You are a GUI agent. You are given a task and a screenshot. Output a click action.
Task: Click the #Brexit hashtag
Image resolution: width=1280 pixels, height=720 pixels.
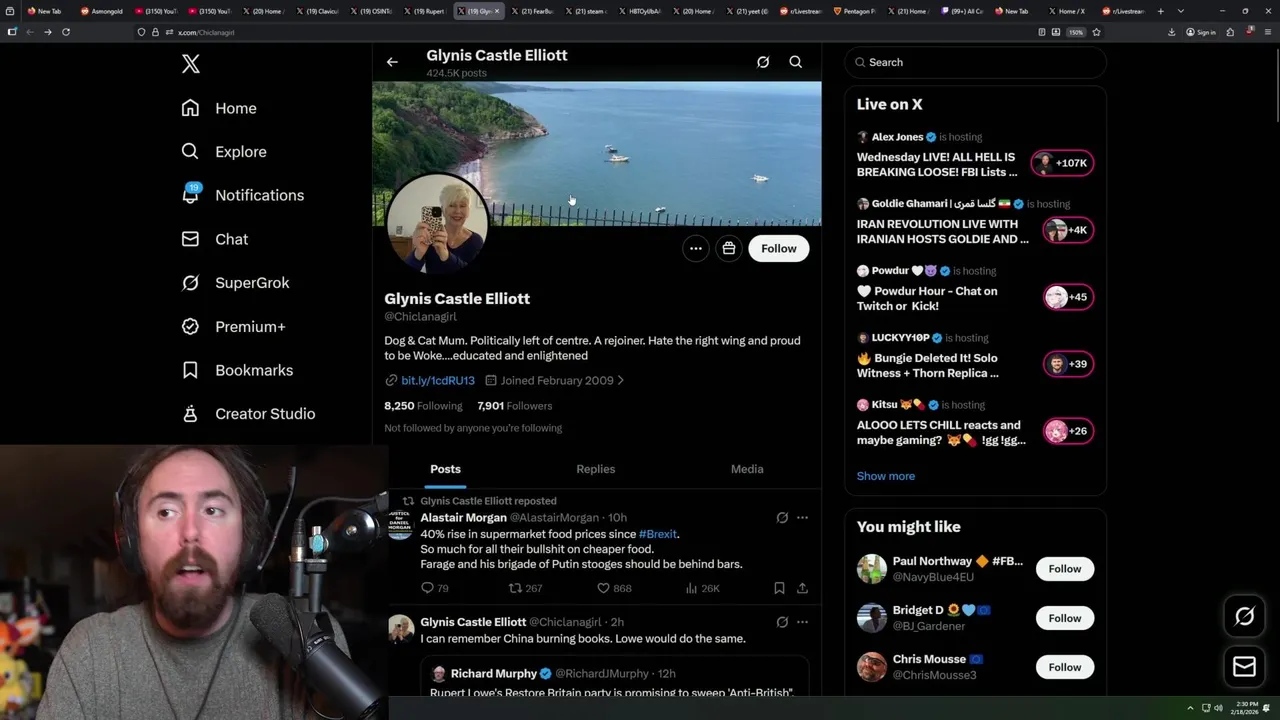pos(658,534)
